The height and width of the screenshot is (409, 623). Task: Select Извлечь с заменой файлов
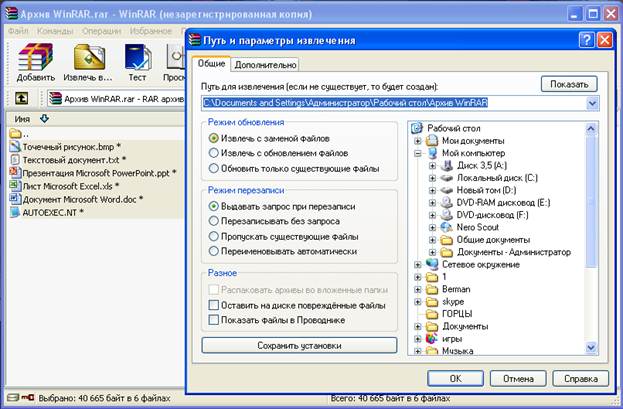pyautogui.click(x=213, y=138)
